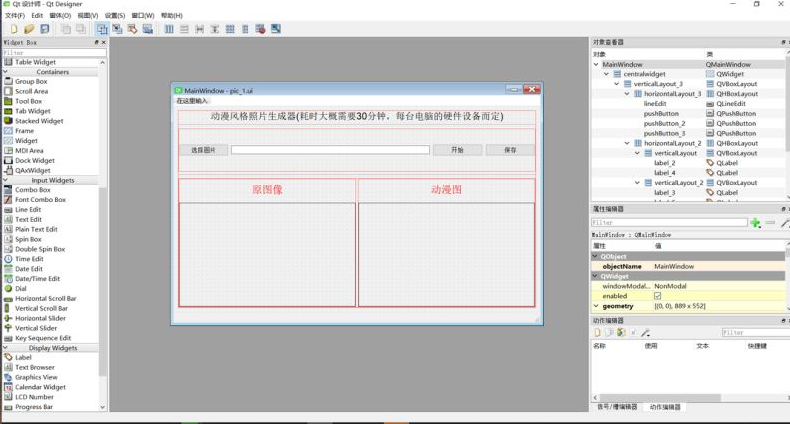Screen dimensions: 790x424
Task: Click New action icon in action editor
Action: pyautogui.click(x=598, y=332)
